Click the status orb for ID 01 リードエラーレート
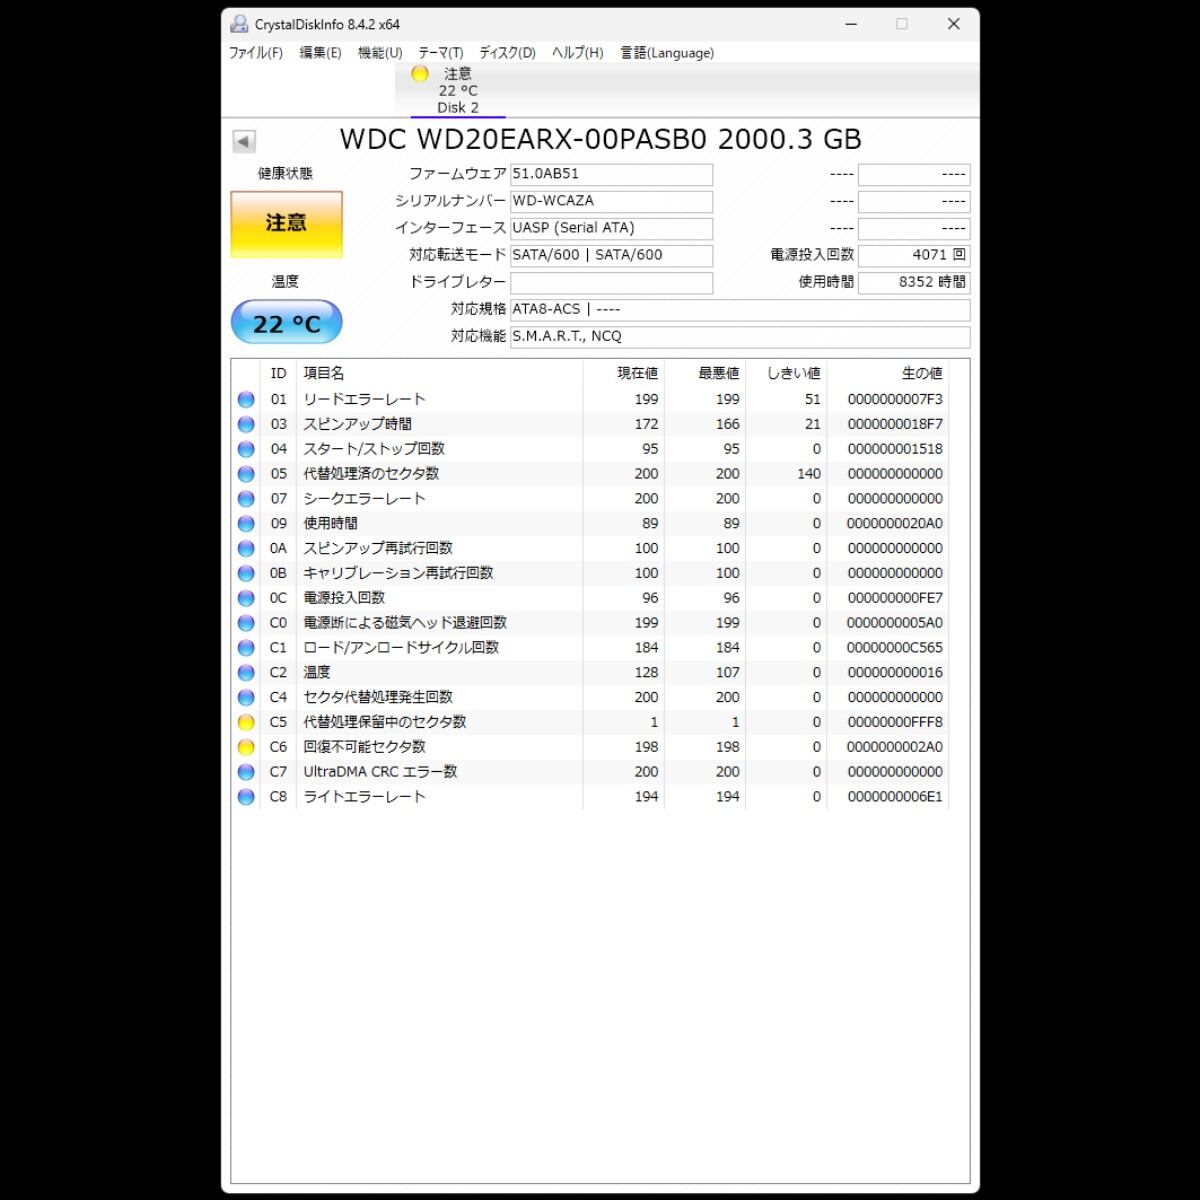The image size is (1200, 1200). pyautogui.click(x=246, y=399)
